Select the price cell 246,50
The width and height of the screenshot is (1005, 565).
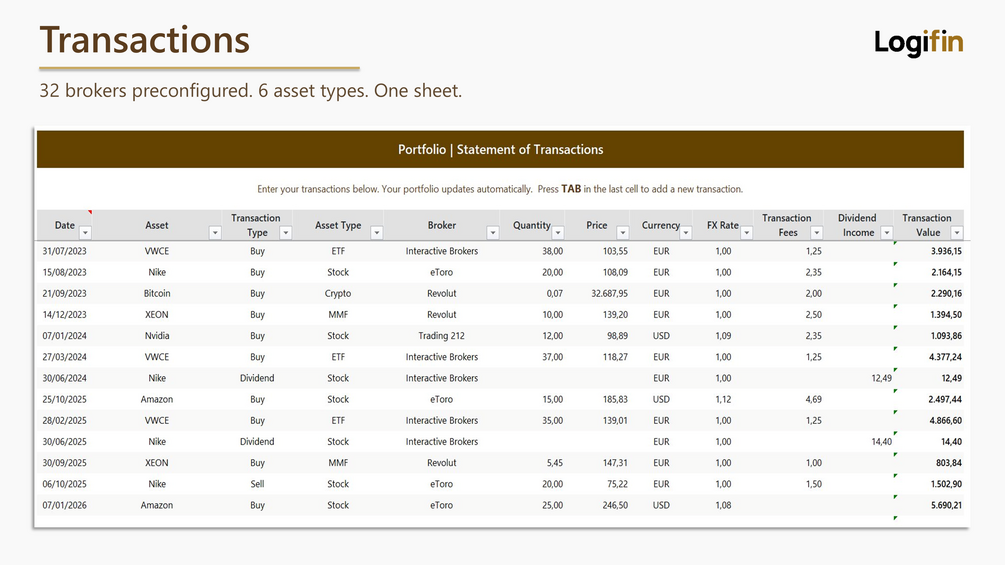615,505
